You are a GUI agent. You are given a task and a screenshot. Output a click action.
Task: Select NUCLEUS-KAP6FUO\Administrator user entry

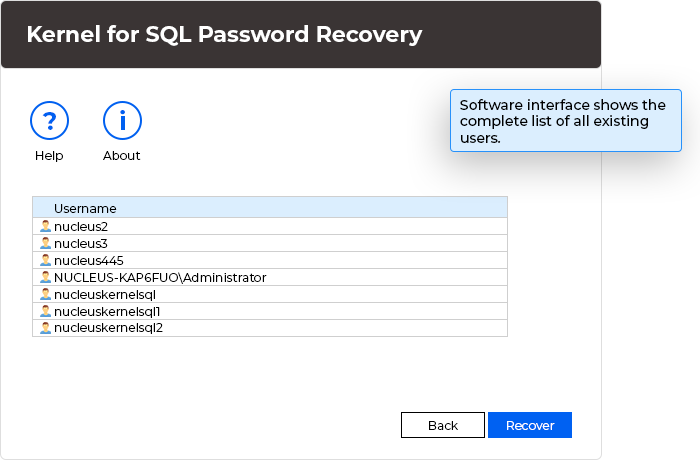[270, 277]
